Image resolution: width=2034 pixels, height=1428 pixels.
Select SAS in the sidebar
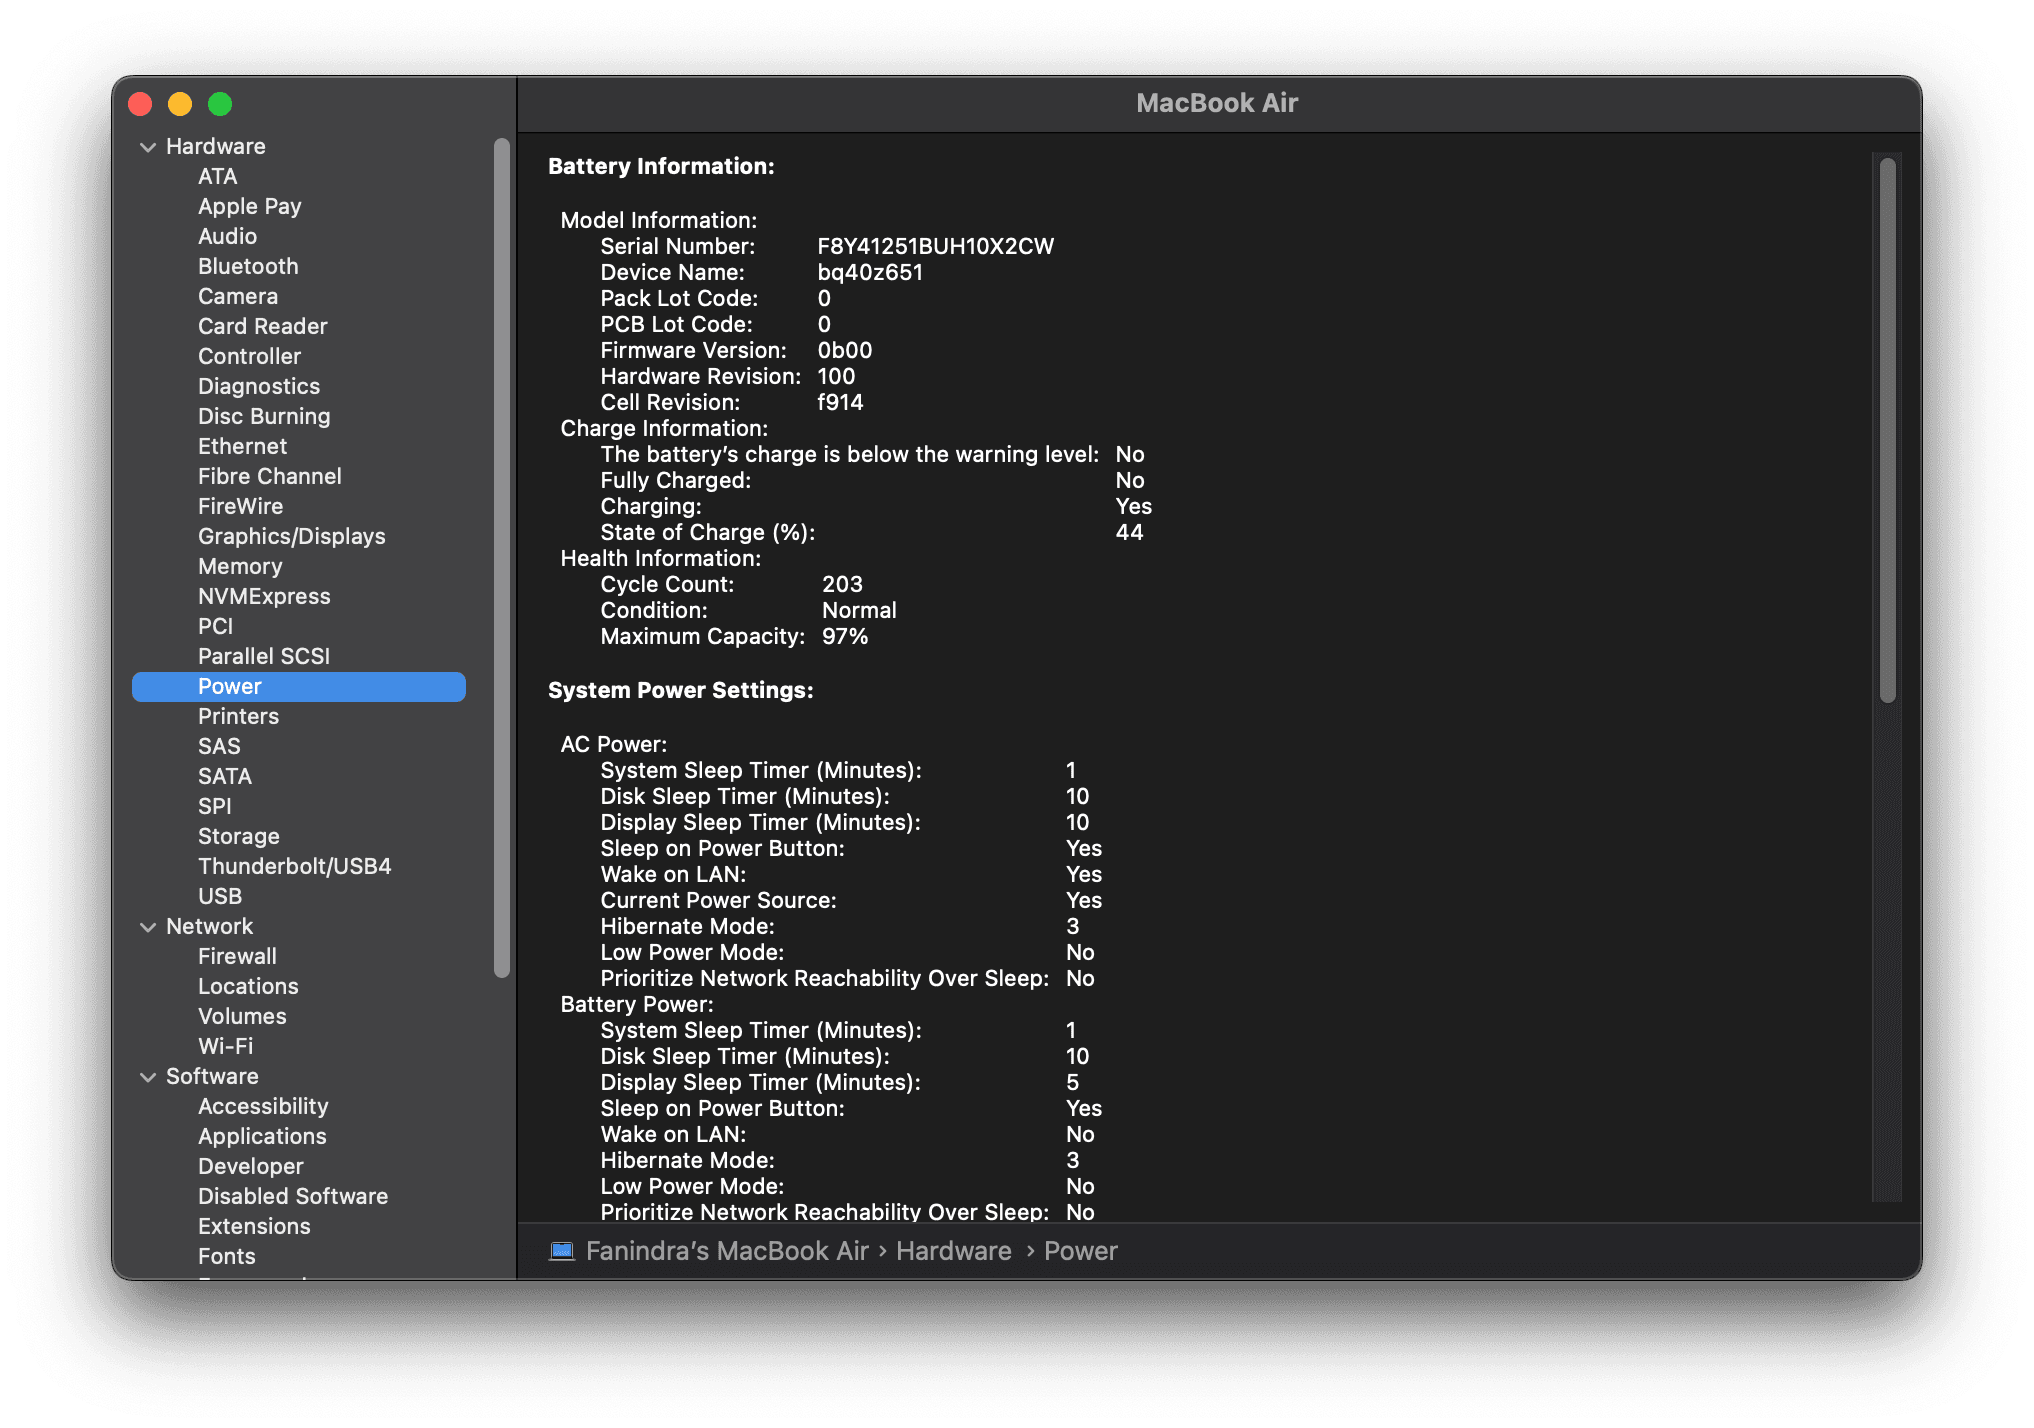tap(219, 746)
